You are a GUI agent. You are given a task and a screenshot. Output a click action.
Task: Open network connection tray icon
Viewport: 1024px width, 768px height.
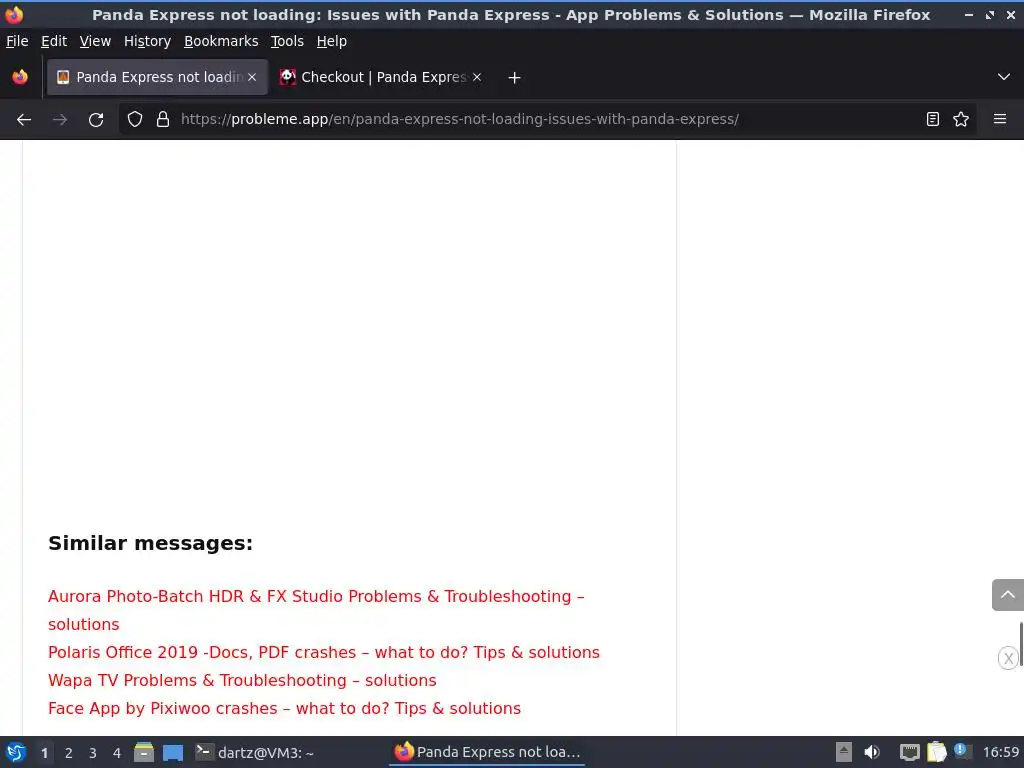point(909,752)
